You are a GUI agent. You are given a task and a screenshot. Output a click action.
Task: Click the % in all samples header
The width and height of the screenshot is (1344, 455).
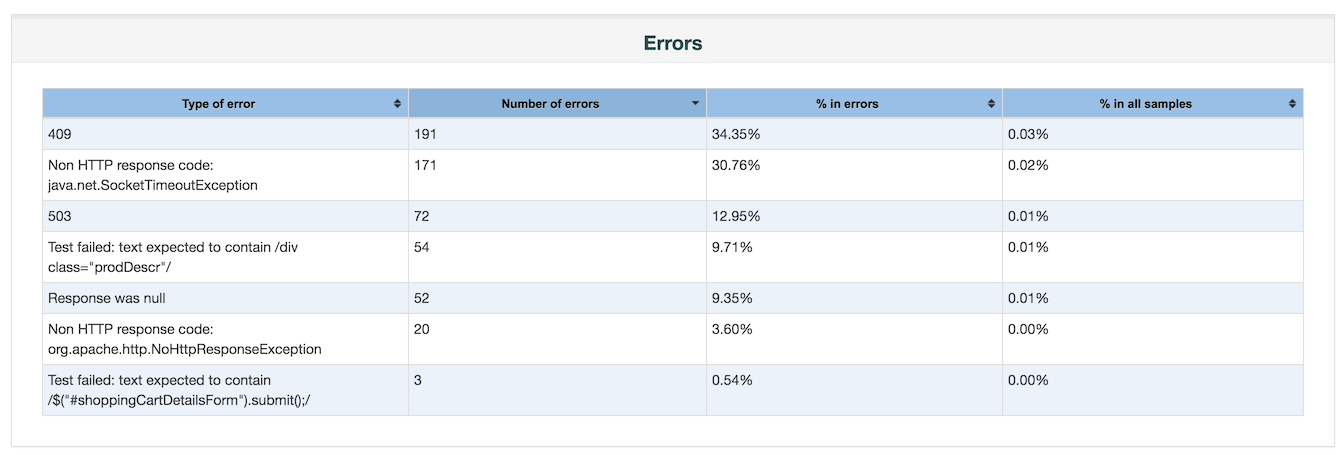click(1145, 104)
